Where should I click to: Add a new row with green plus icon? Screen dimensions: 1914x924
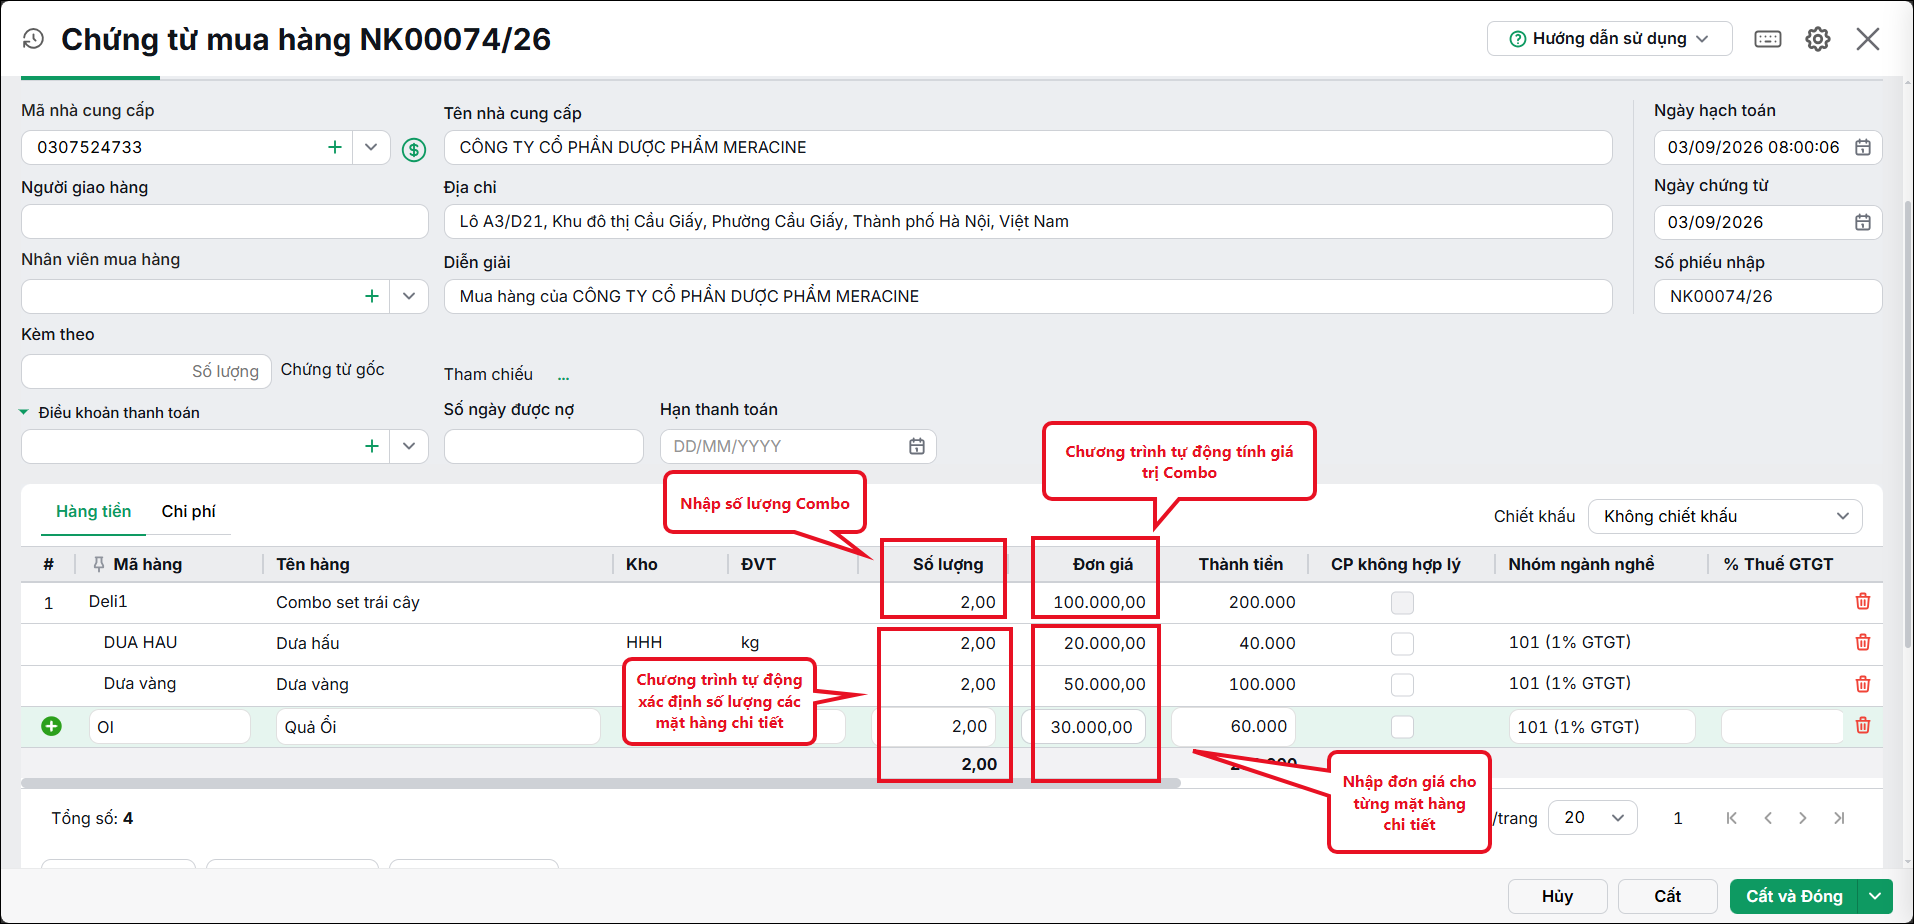pos(52,726)
